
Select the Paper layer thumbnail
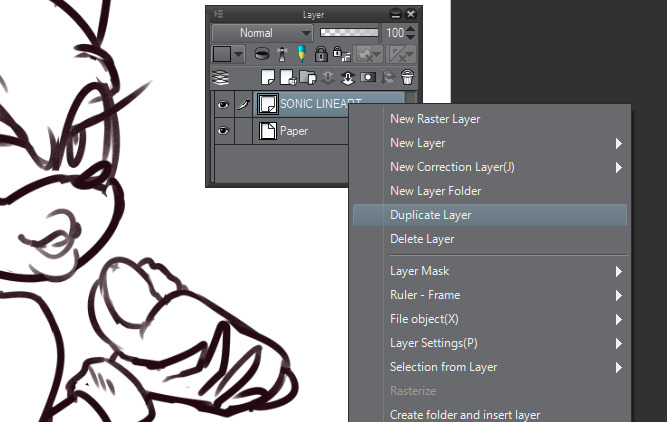click(x=267, y=131)
